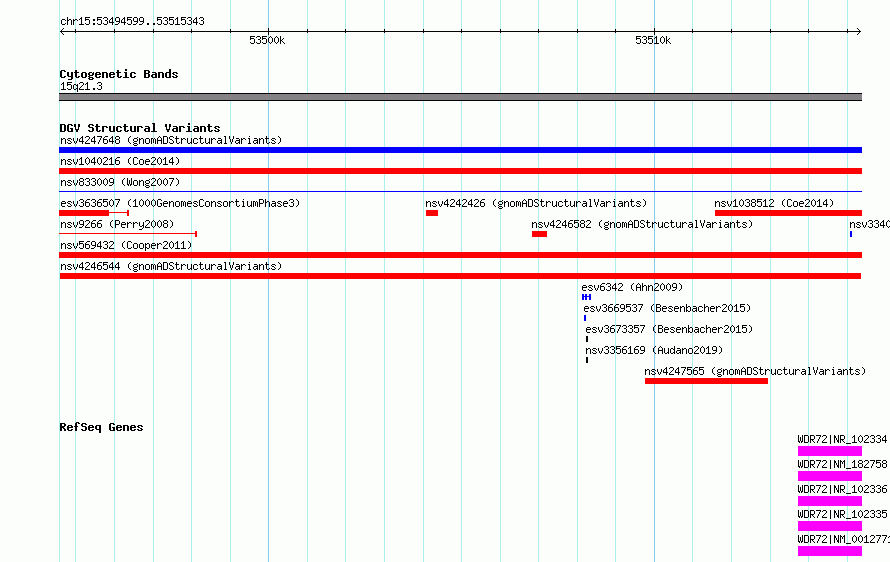Open the nsv4247565 gnomAD label
Viewport: 890px width, 562px height.
[755, 371]
